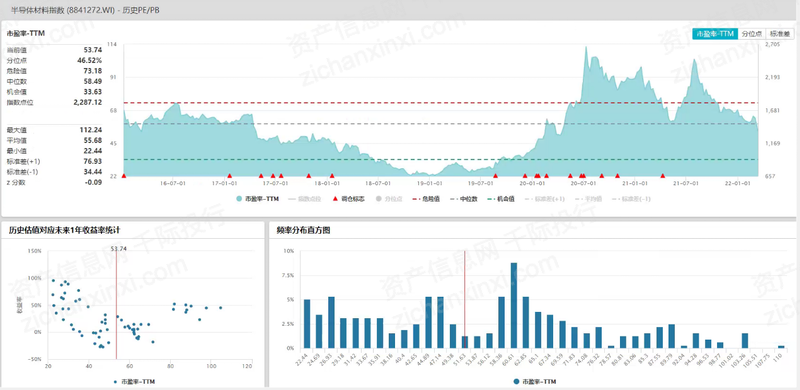Toggle the 机会值 green legend entry

click(x=502, y=199)
